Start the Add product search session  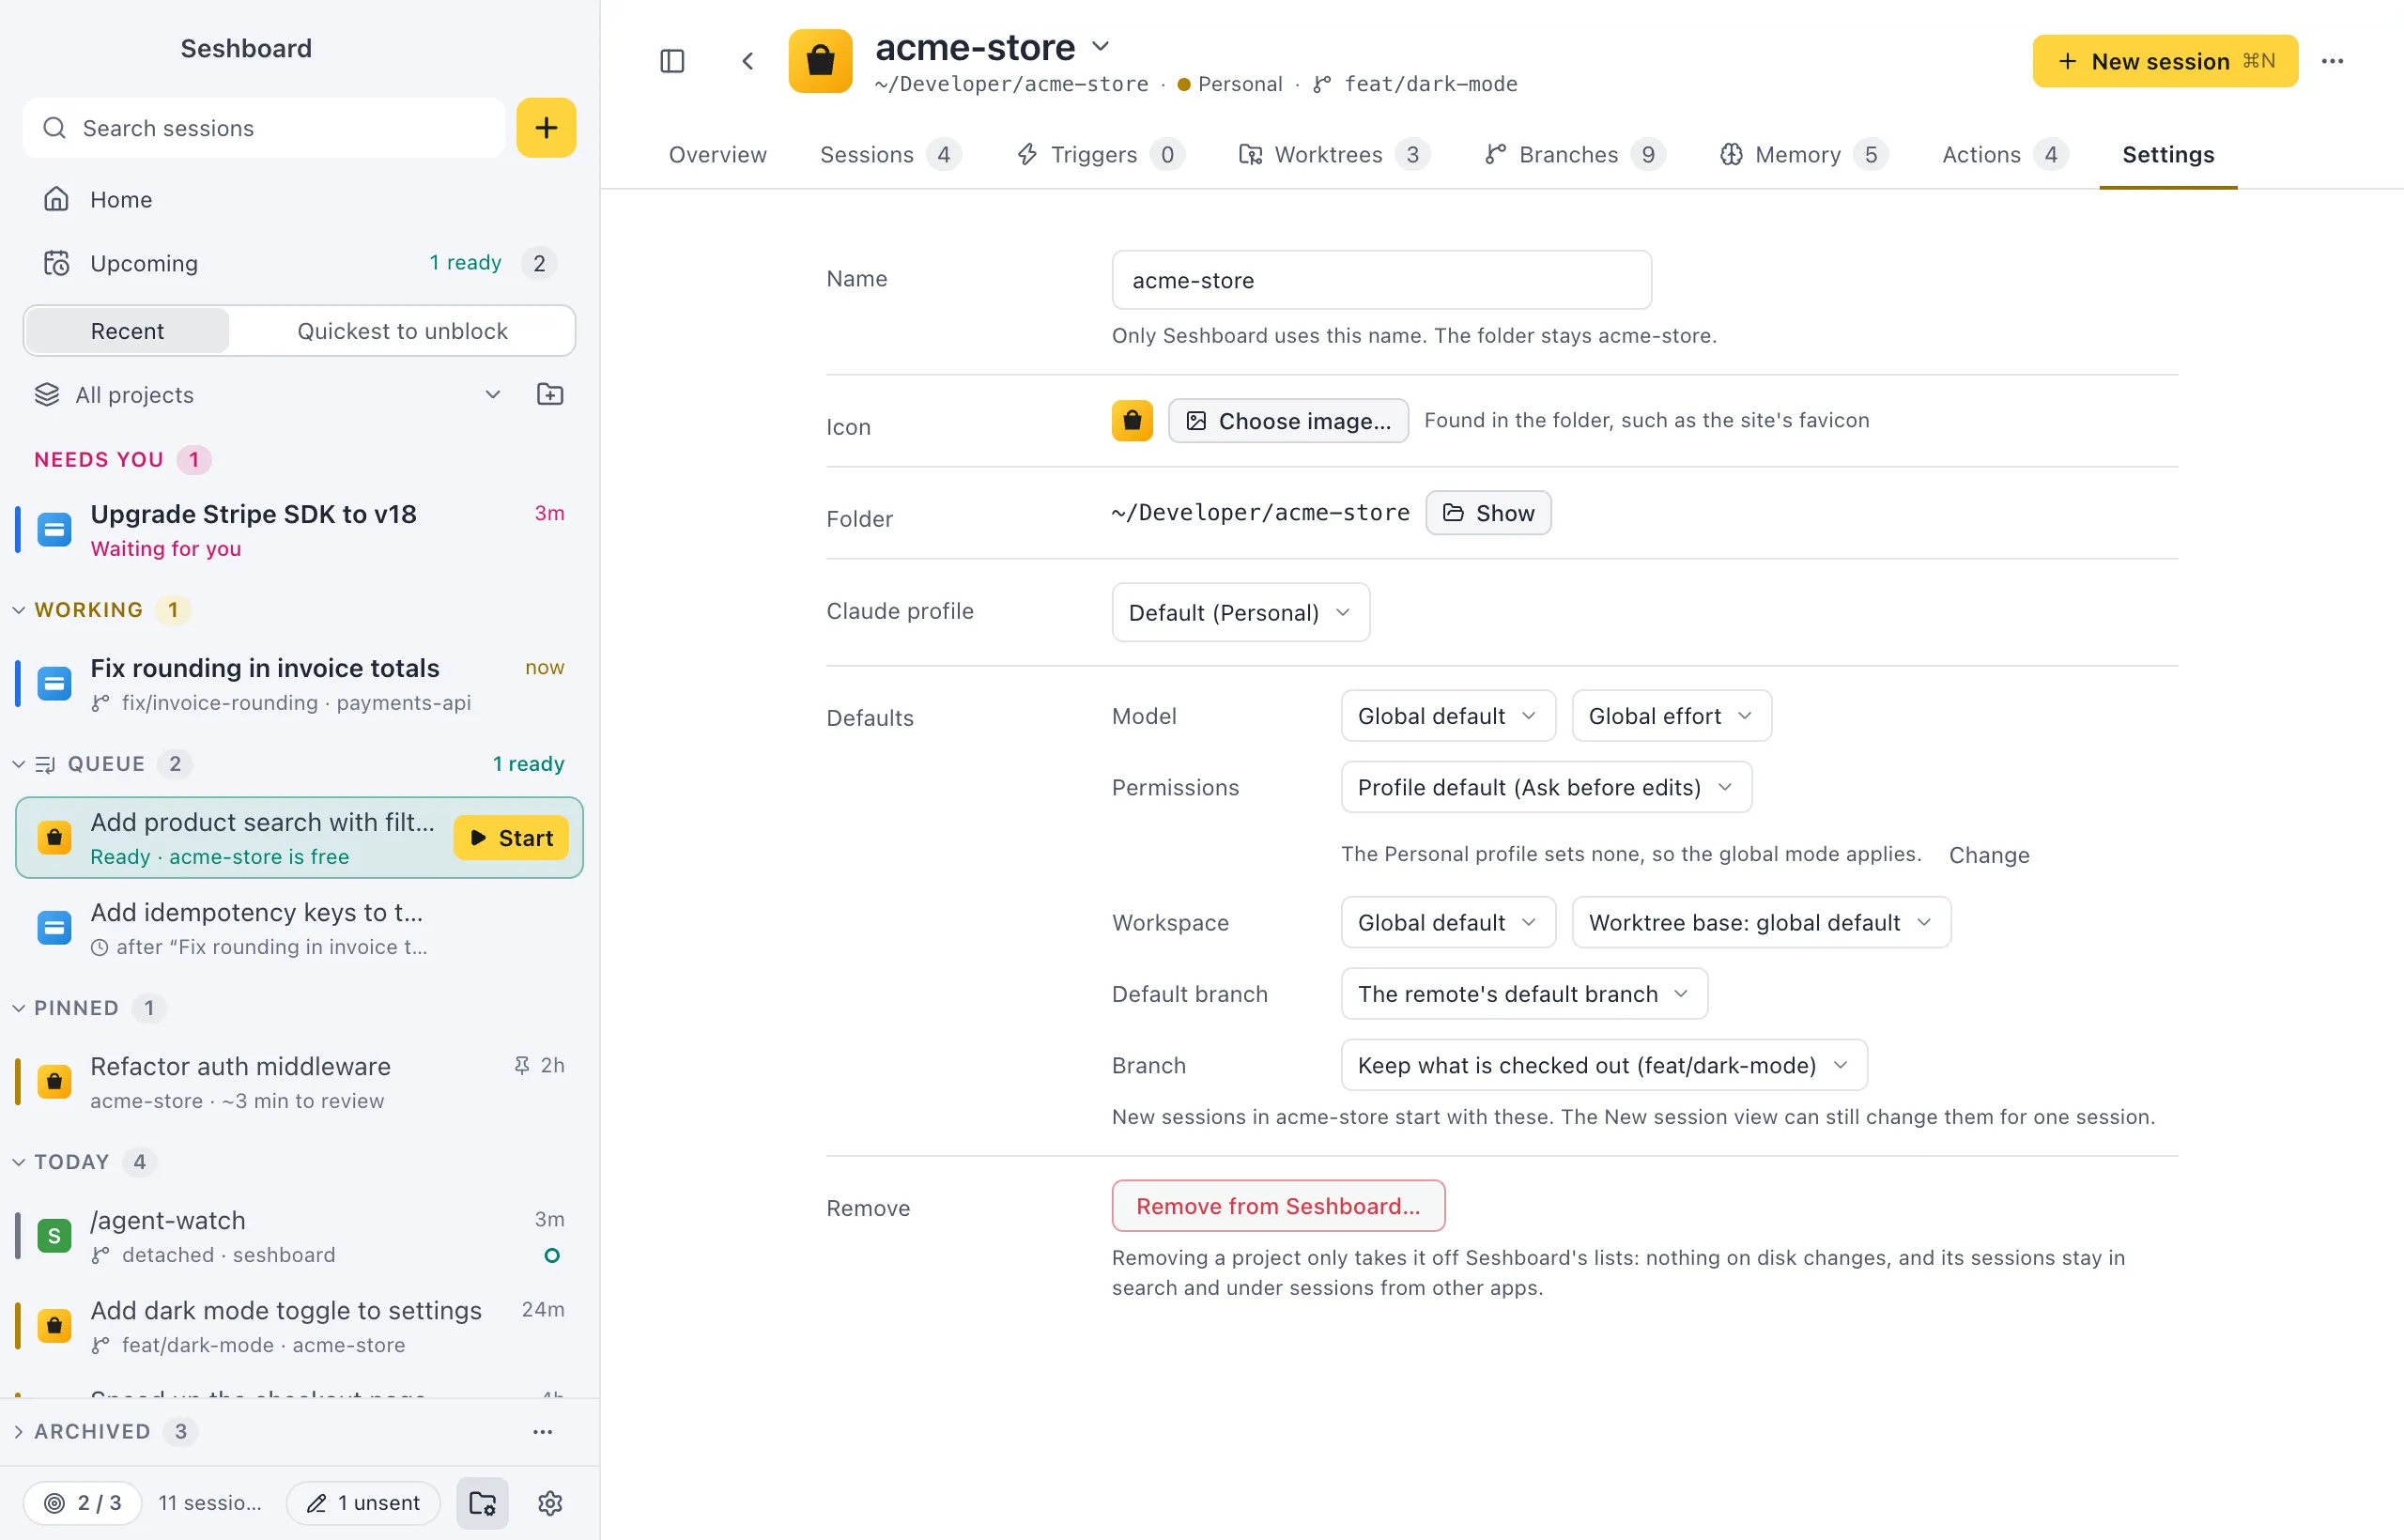(x=511, y=838)
